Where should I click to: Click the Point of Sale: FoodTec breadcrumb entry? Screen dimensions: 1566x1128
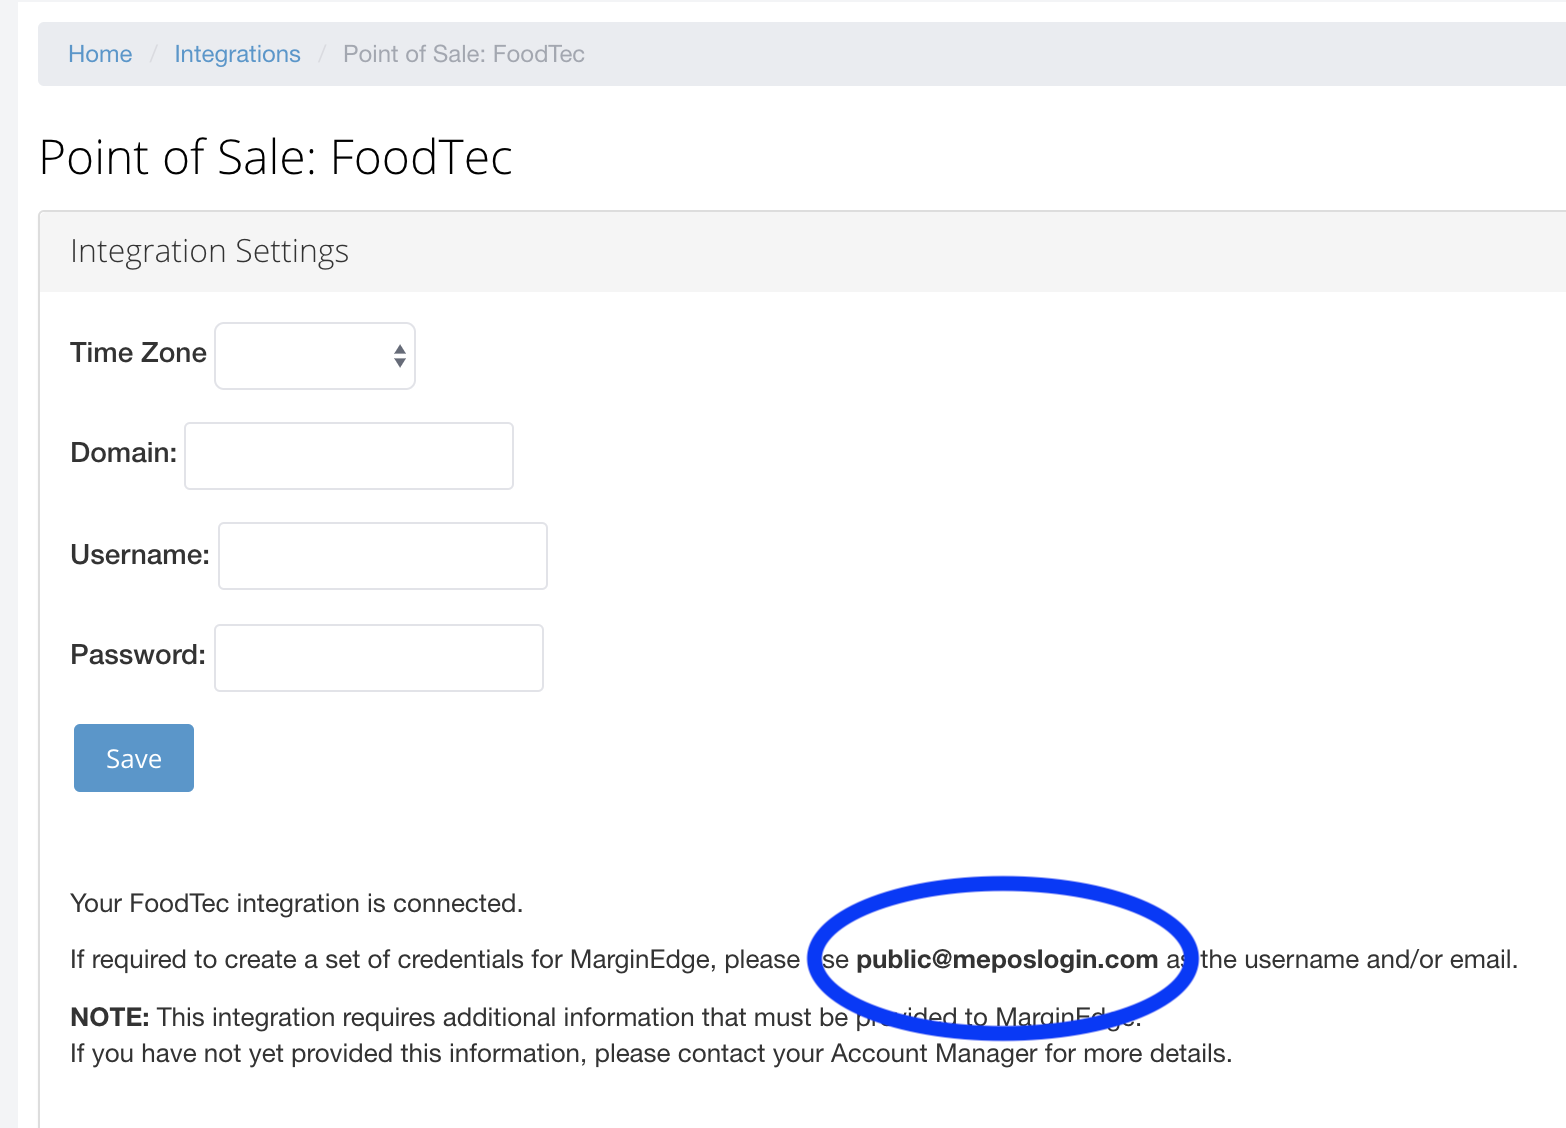pyautogui.click(x=463, y=53)
